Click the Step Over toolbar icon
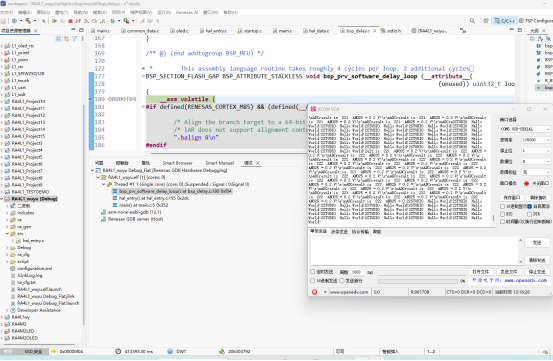Image resolution: width=553 pixels, height=361 pixels. [x=94, y=21]
